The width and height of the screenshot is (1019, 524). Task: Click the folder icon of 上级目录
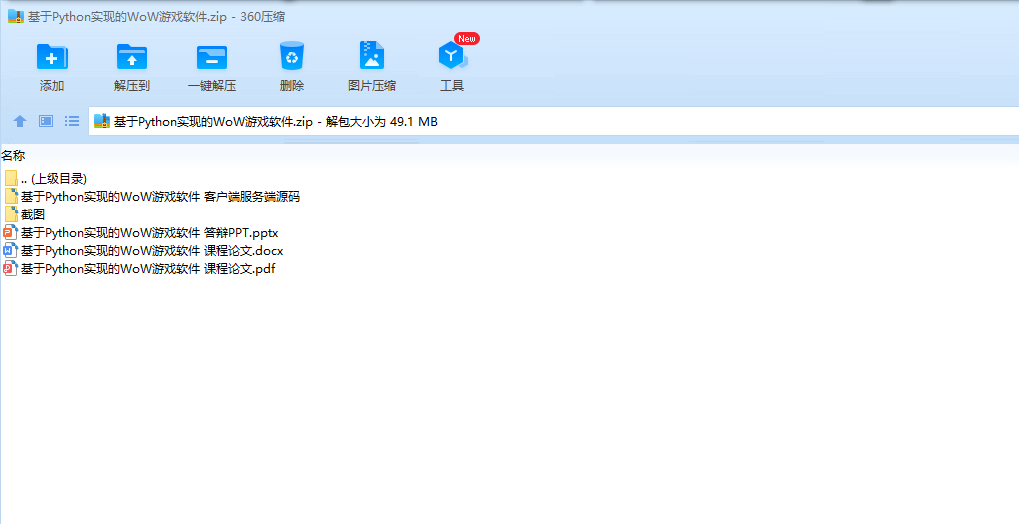[x=11, y=178]
